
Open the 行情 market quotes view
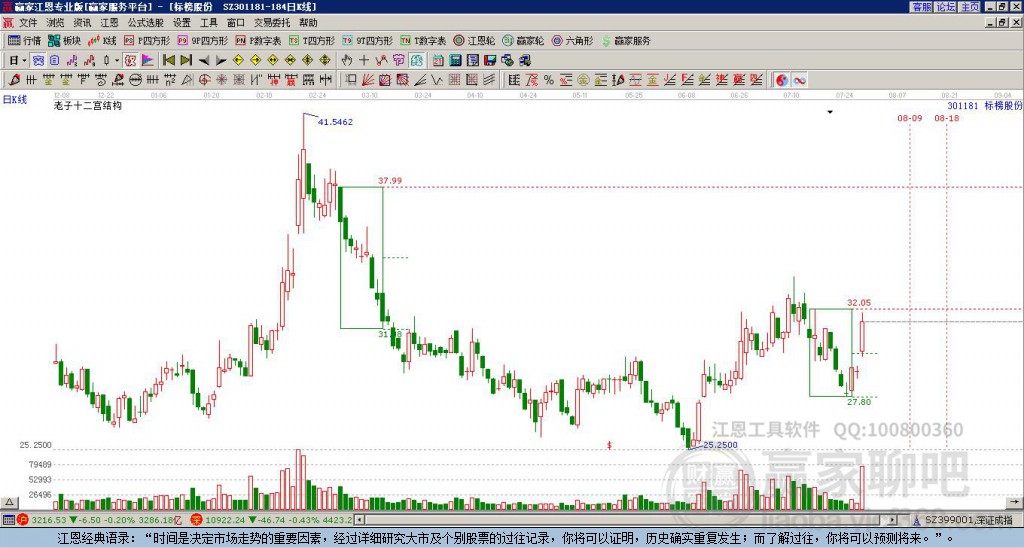point(24,40)
